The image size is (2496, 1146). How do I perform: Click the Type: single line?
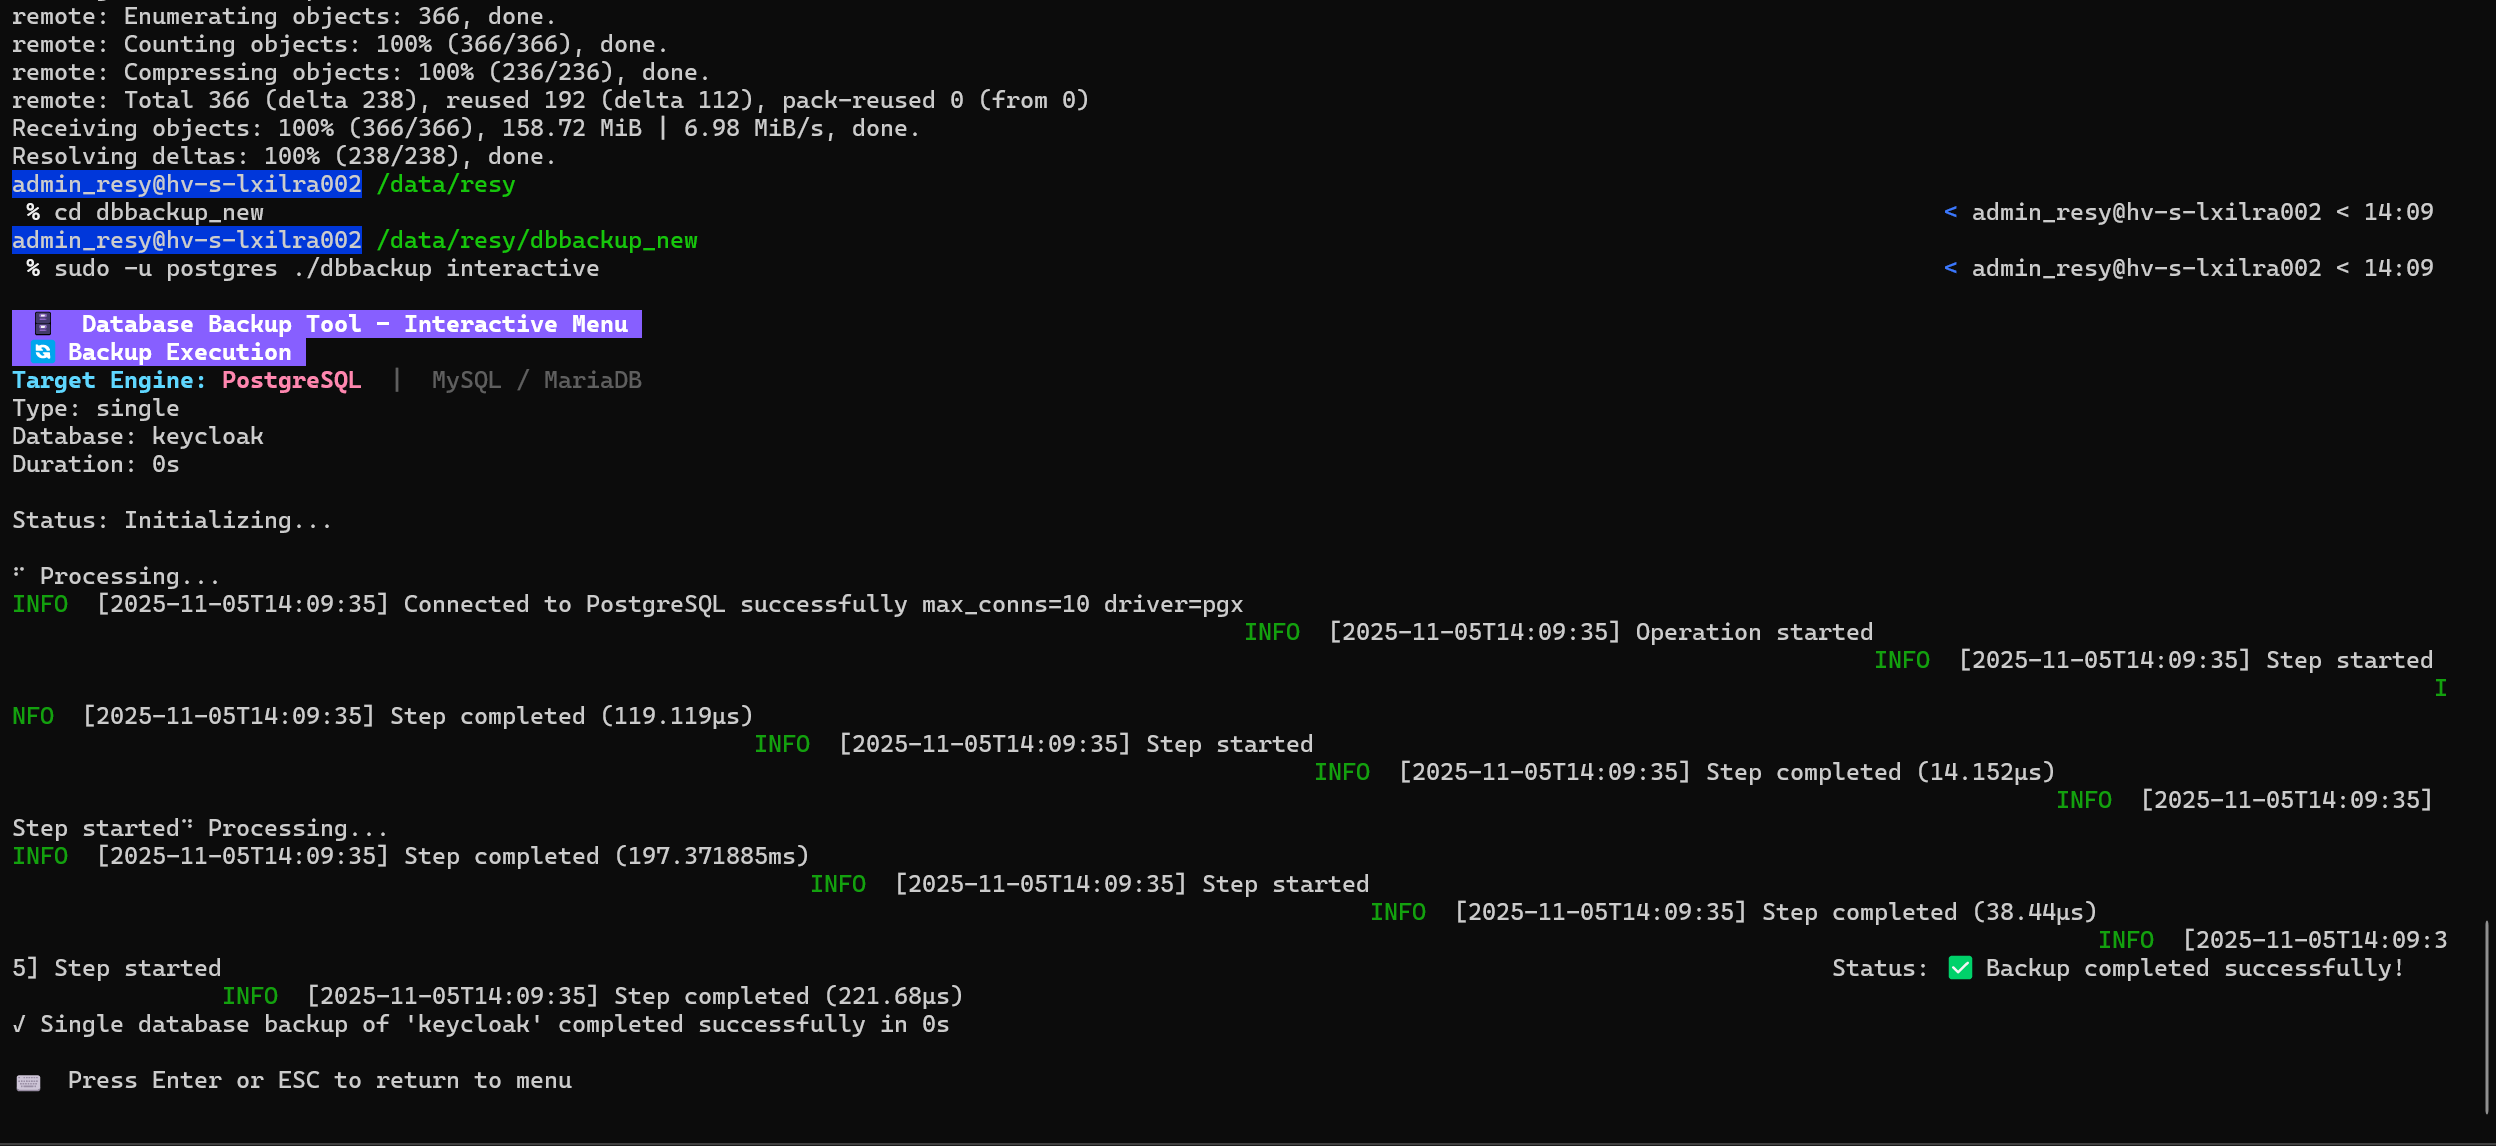coord(96,408)
